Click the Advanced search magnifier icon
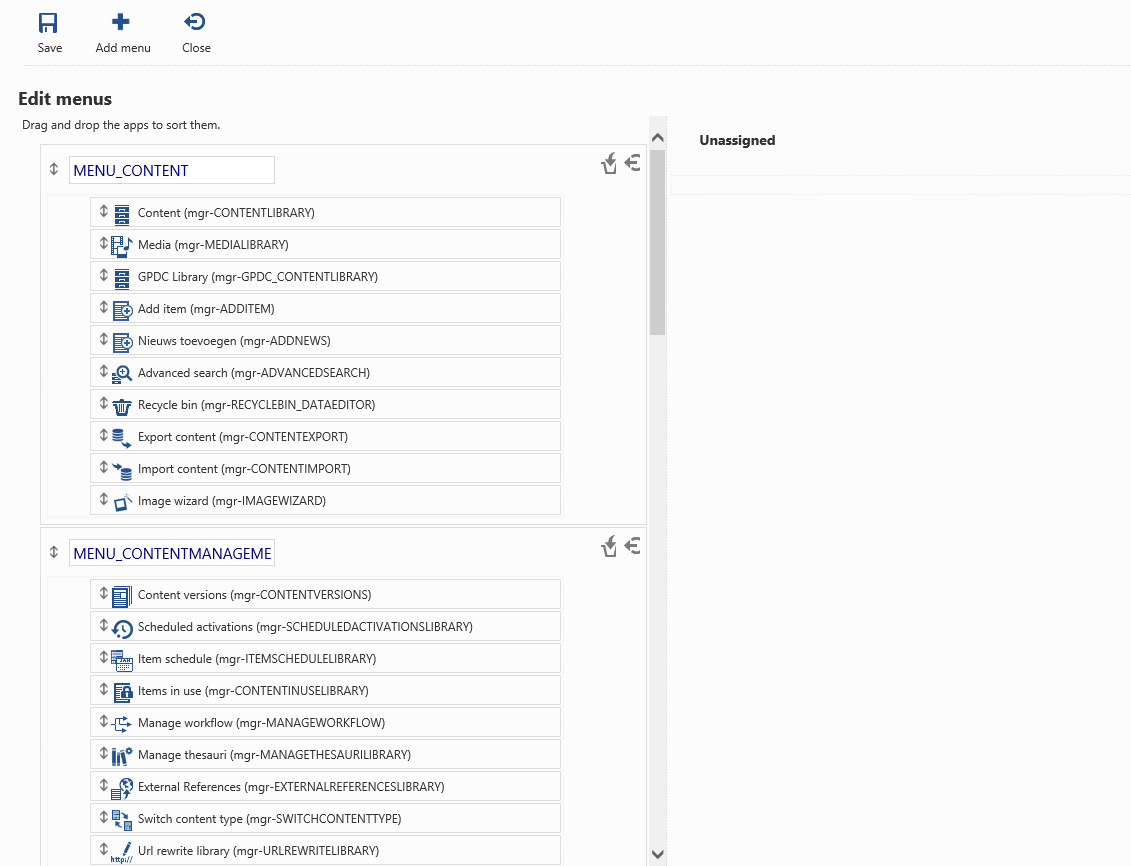The image size is (1131, 866). coord(122,374)
